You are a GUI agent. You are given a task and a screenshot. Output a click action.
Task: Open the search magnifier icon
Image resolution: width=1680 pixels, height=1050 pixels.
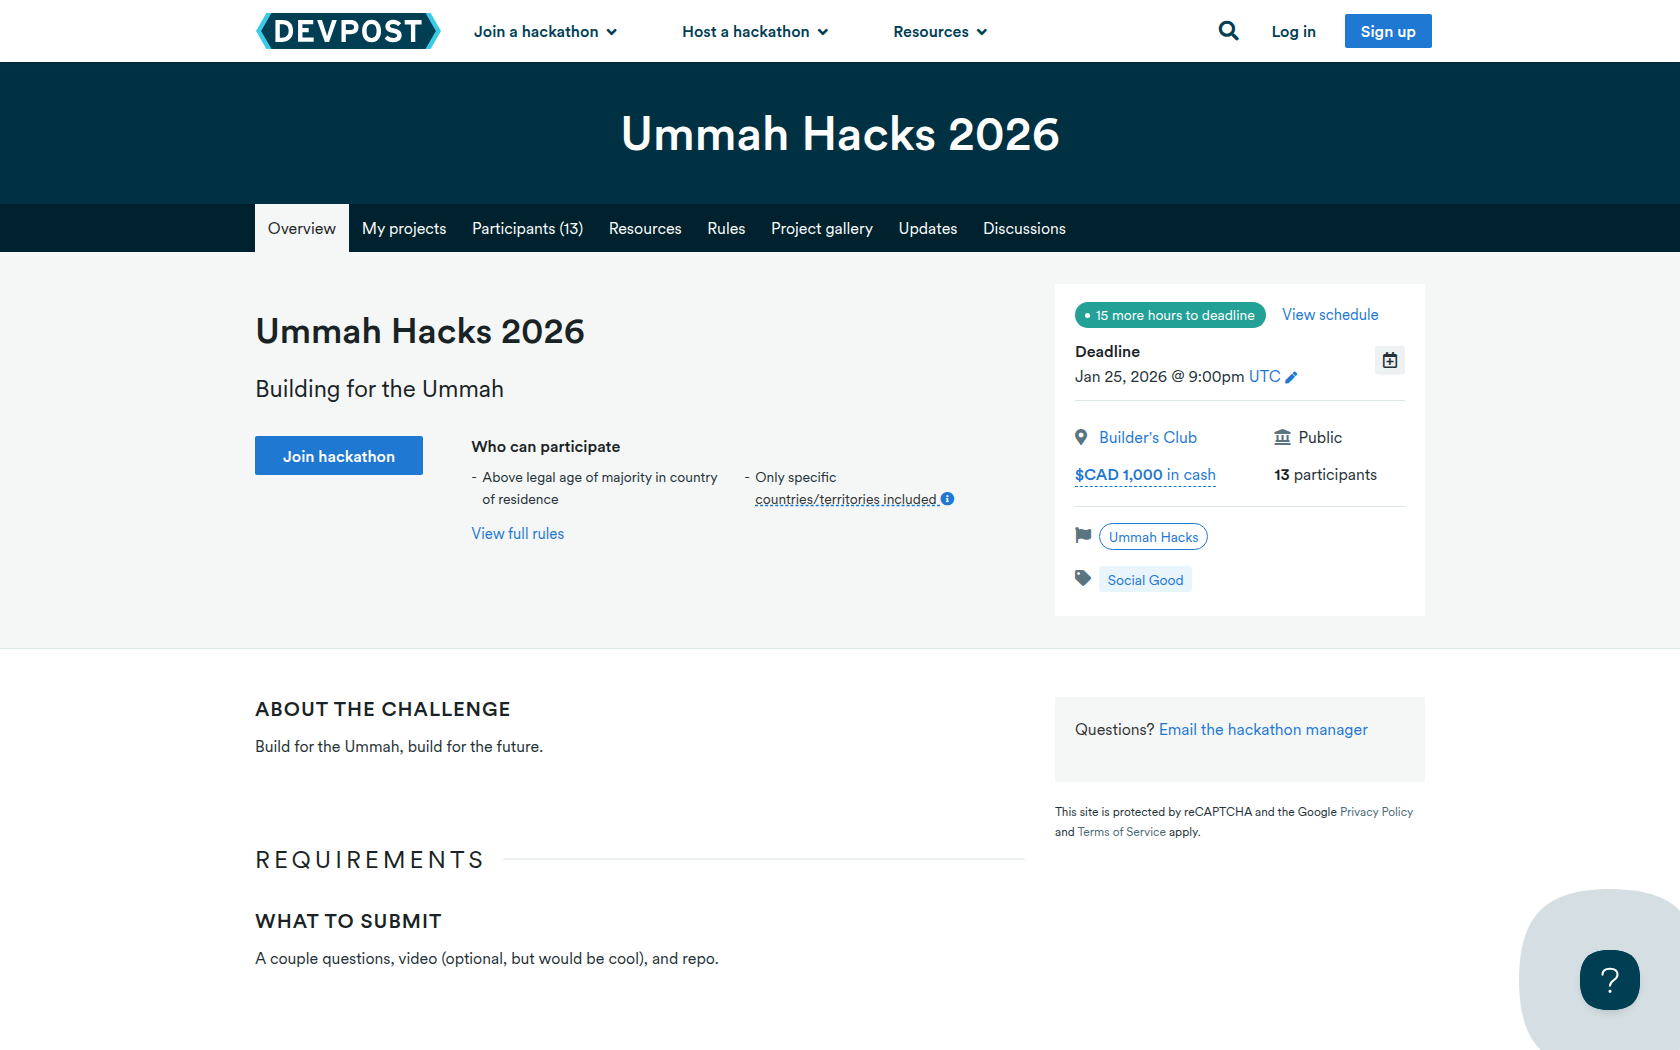(1228, 31)
